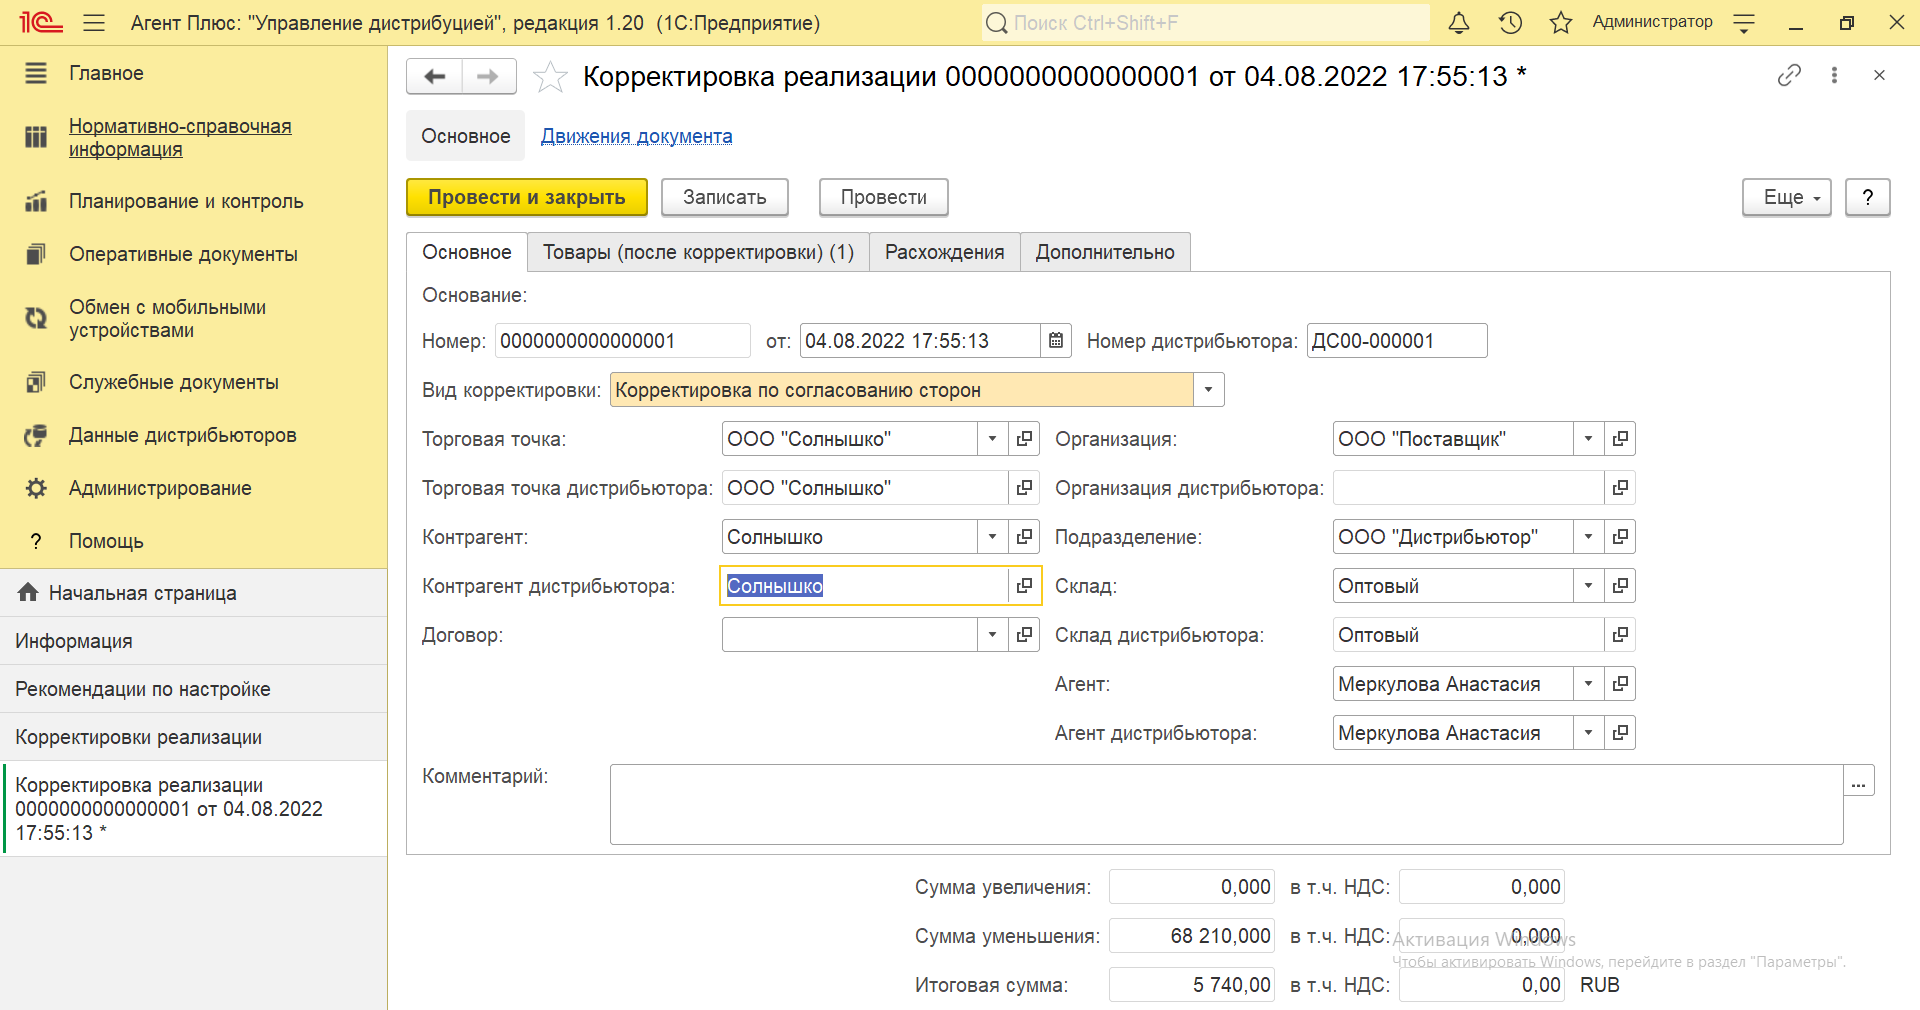Close the document form X
Image resolution: width=1920 pixels, height=1010 pixels.
coord(1879,75)
